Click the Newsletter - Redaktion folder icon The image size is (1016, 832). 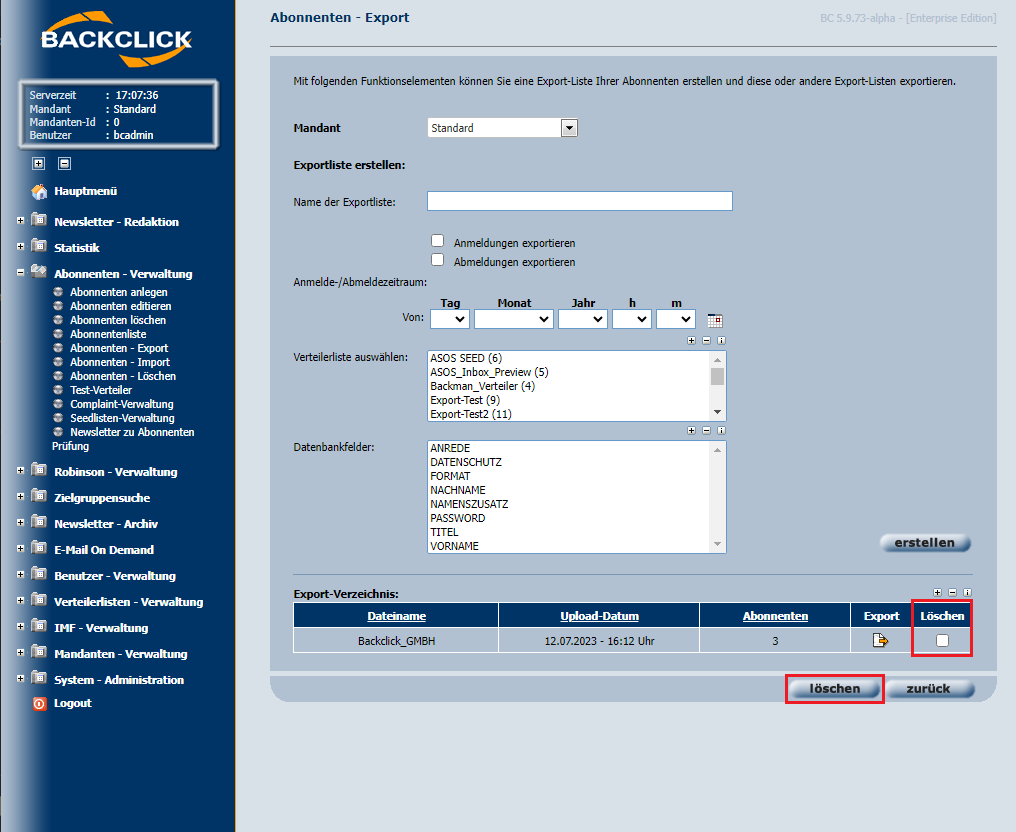point(39,220)
